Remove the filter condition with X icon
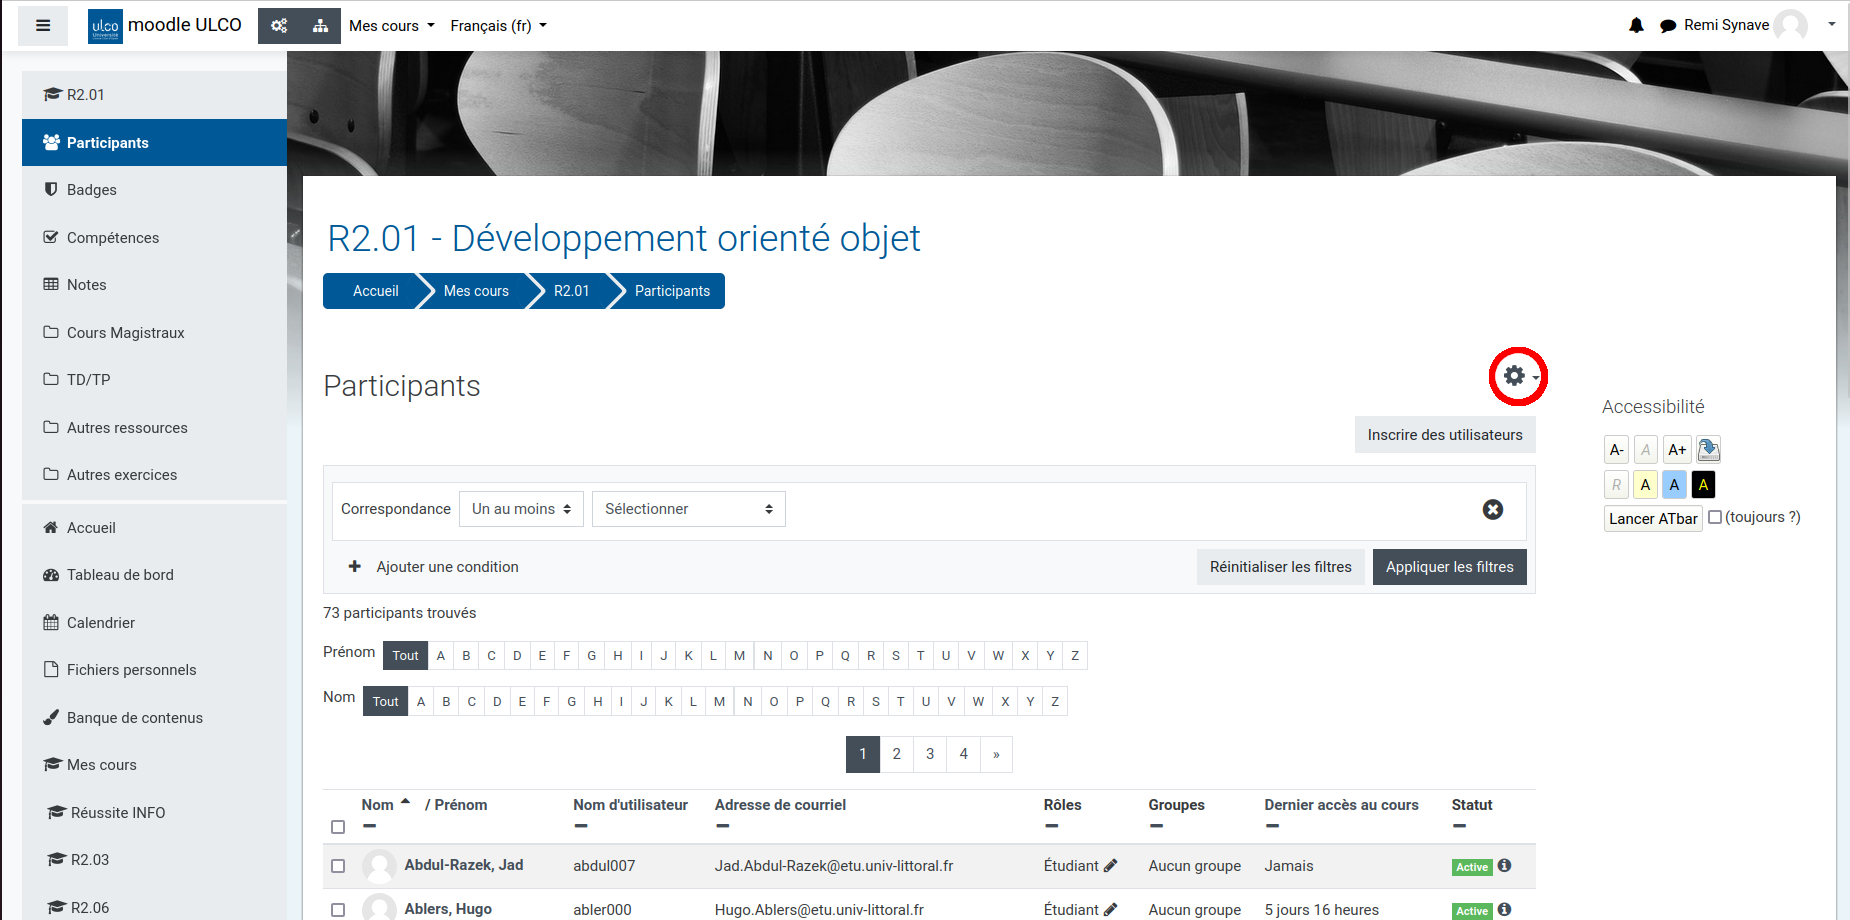1850x920 pixels. (1492, 510)
